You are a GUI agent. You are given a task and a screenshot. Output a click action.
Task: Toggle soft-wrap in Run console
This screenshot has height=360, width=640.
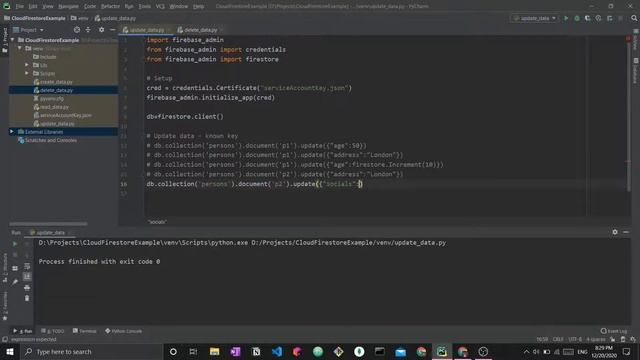tap(27, 266)
